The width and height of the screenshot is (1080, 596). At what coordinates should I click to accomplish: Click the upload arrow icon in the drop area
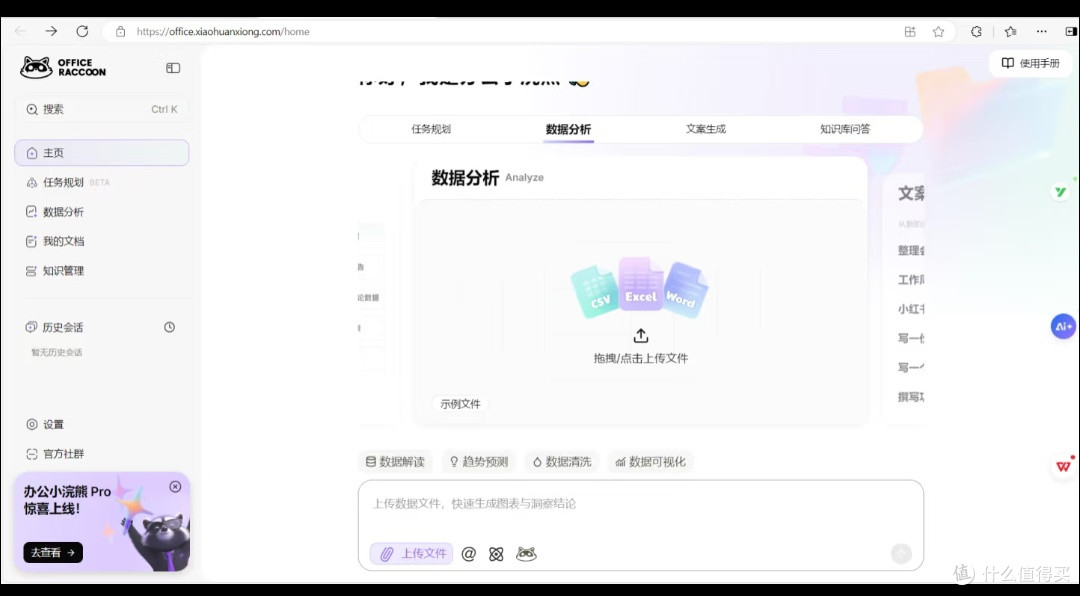click(641, 336)
